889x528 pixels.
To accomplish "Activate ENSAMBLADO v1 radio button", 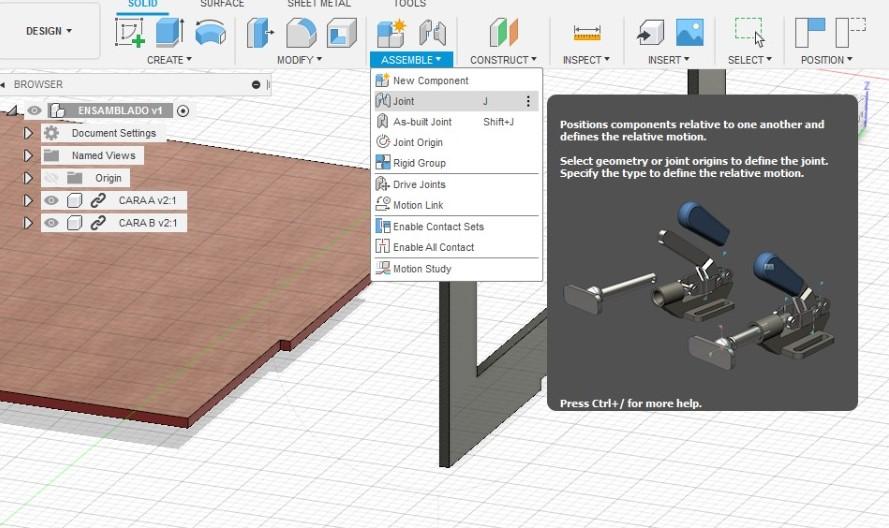I will (x=183, y=111).
